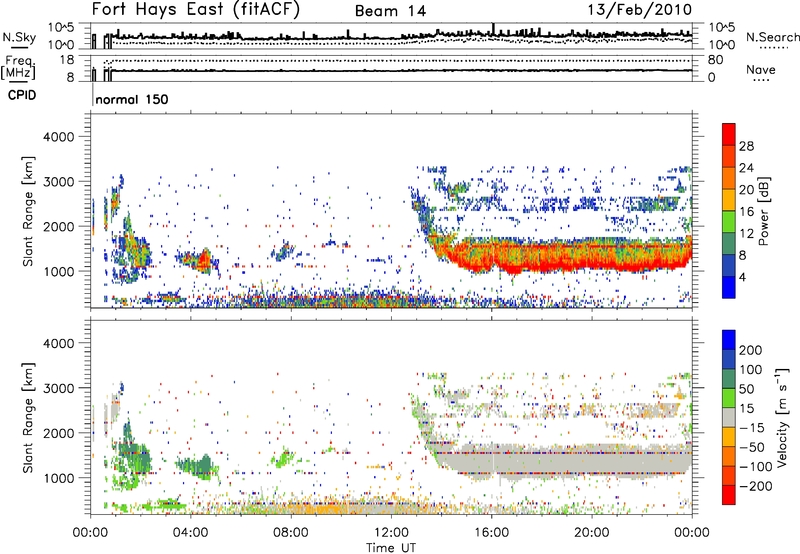Screen dimensions: 800x554
Task: Pick the gray segment of velocity colorbar
Action: coord(729,418)
